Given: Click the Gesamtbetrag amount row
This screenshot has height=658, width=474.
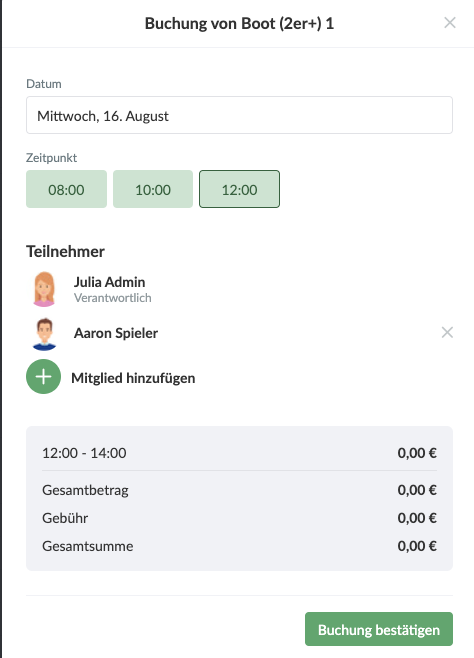Looking at the screenshot, I should coord(239,490).
